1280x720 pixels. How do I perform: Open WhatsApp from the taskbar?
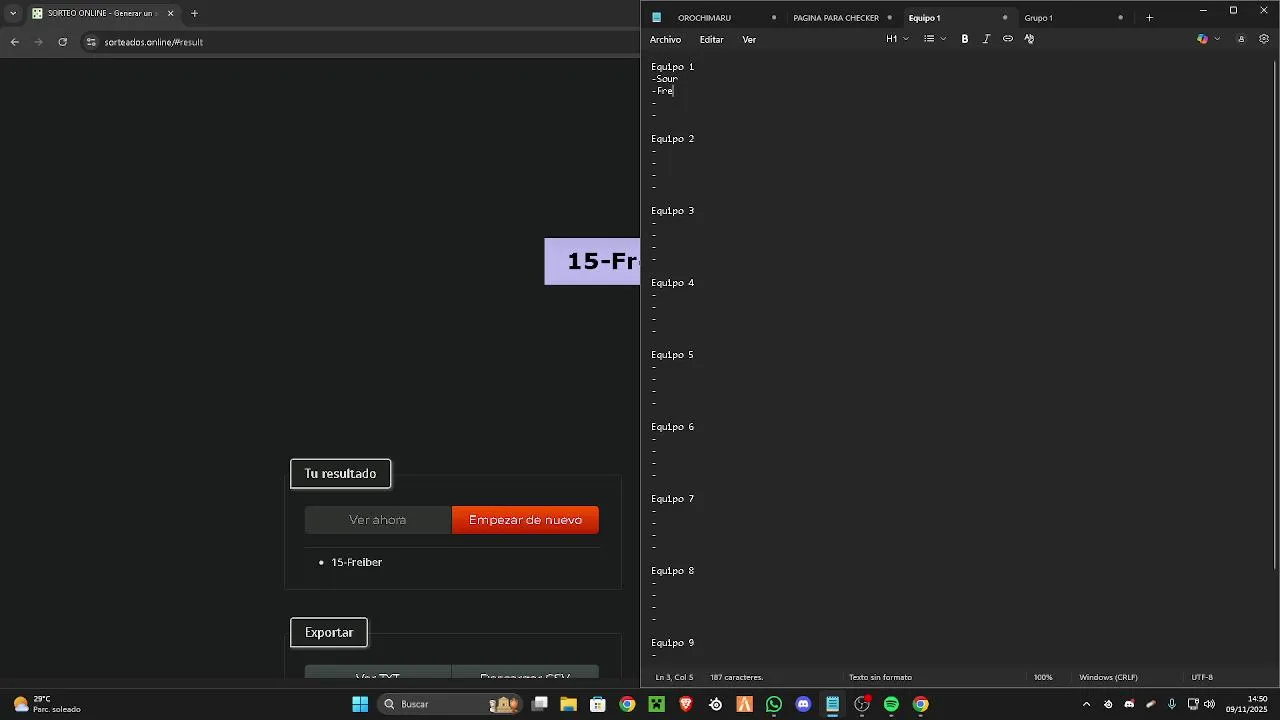pos(774,704)
